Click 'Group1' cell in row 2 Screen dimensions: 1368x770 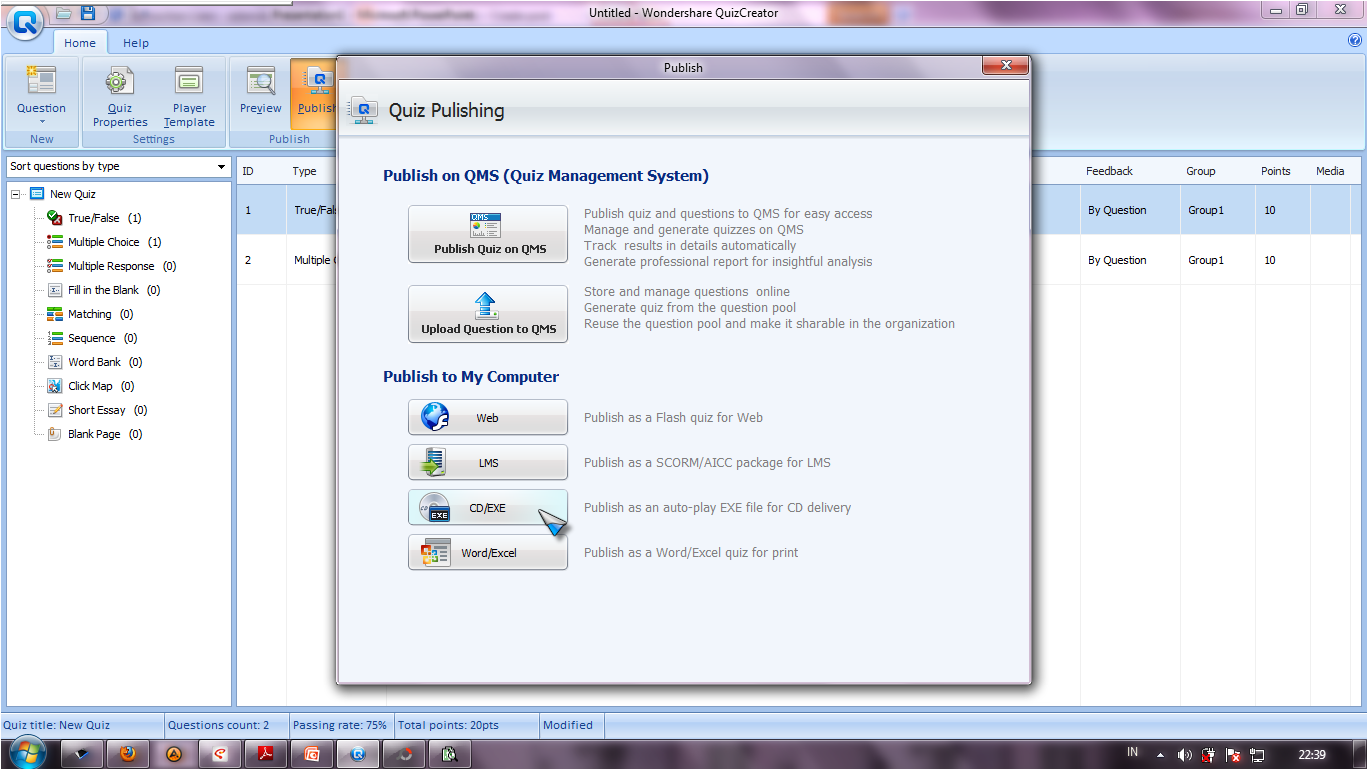tap(1206, 260)
